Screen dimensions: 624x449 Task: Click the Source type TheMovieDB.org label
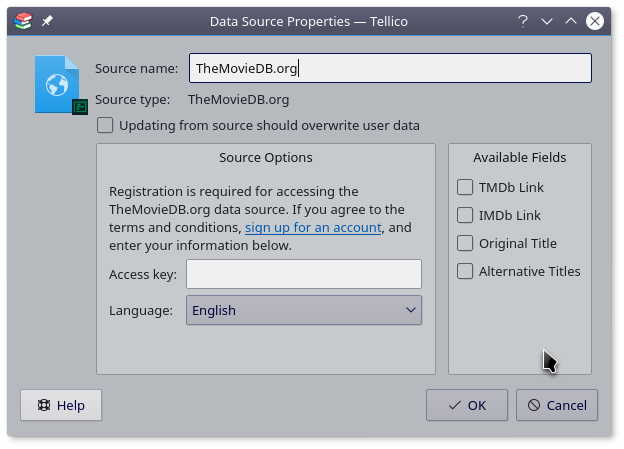(x=238, y=99)
